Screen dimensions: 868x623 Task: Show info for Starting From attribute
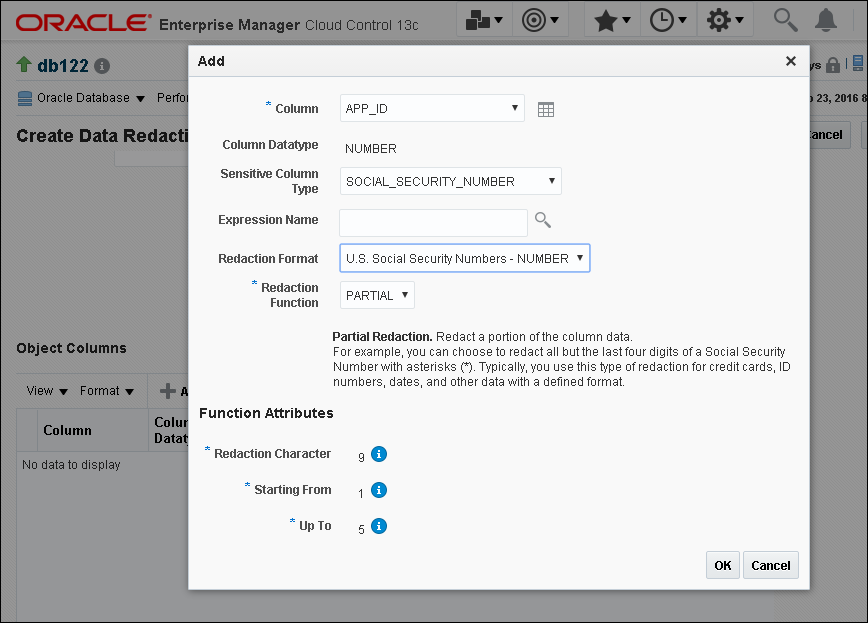(379, 490)
